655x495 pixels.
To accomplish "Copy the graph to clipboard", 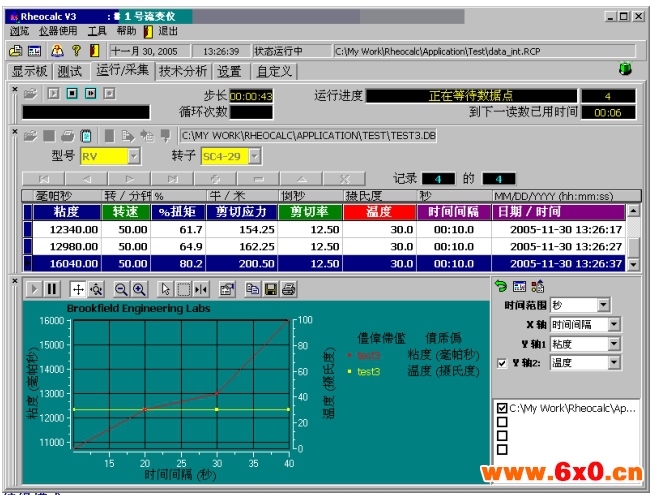I will click(x=252, y=289).
